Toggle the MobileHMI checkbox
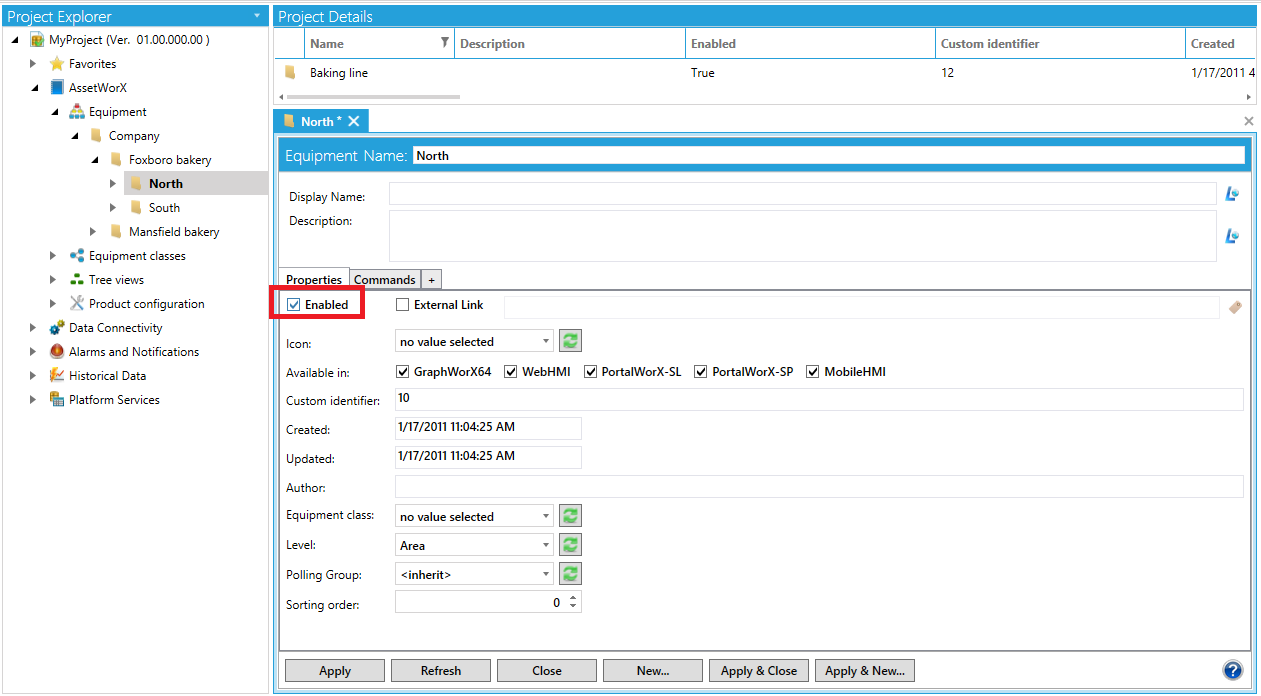 click(x=813, y=372)
